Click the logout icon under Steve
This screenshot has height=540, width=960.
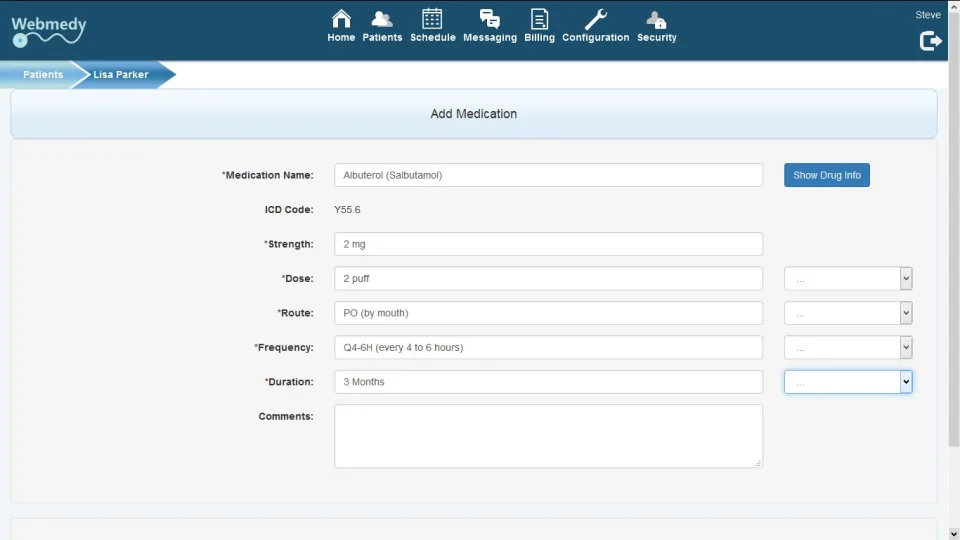pos(930,41)
